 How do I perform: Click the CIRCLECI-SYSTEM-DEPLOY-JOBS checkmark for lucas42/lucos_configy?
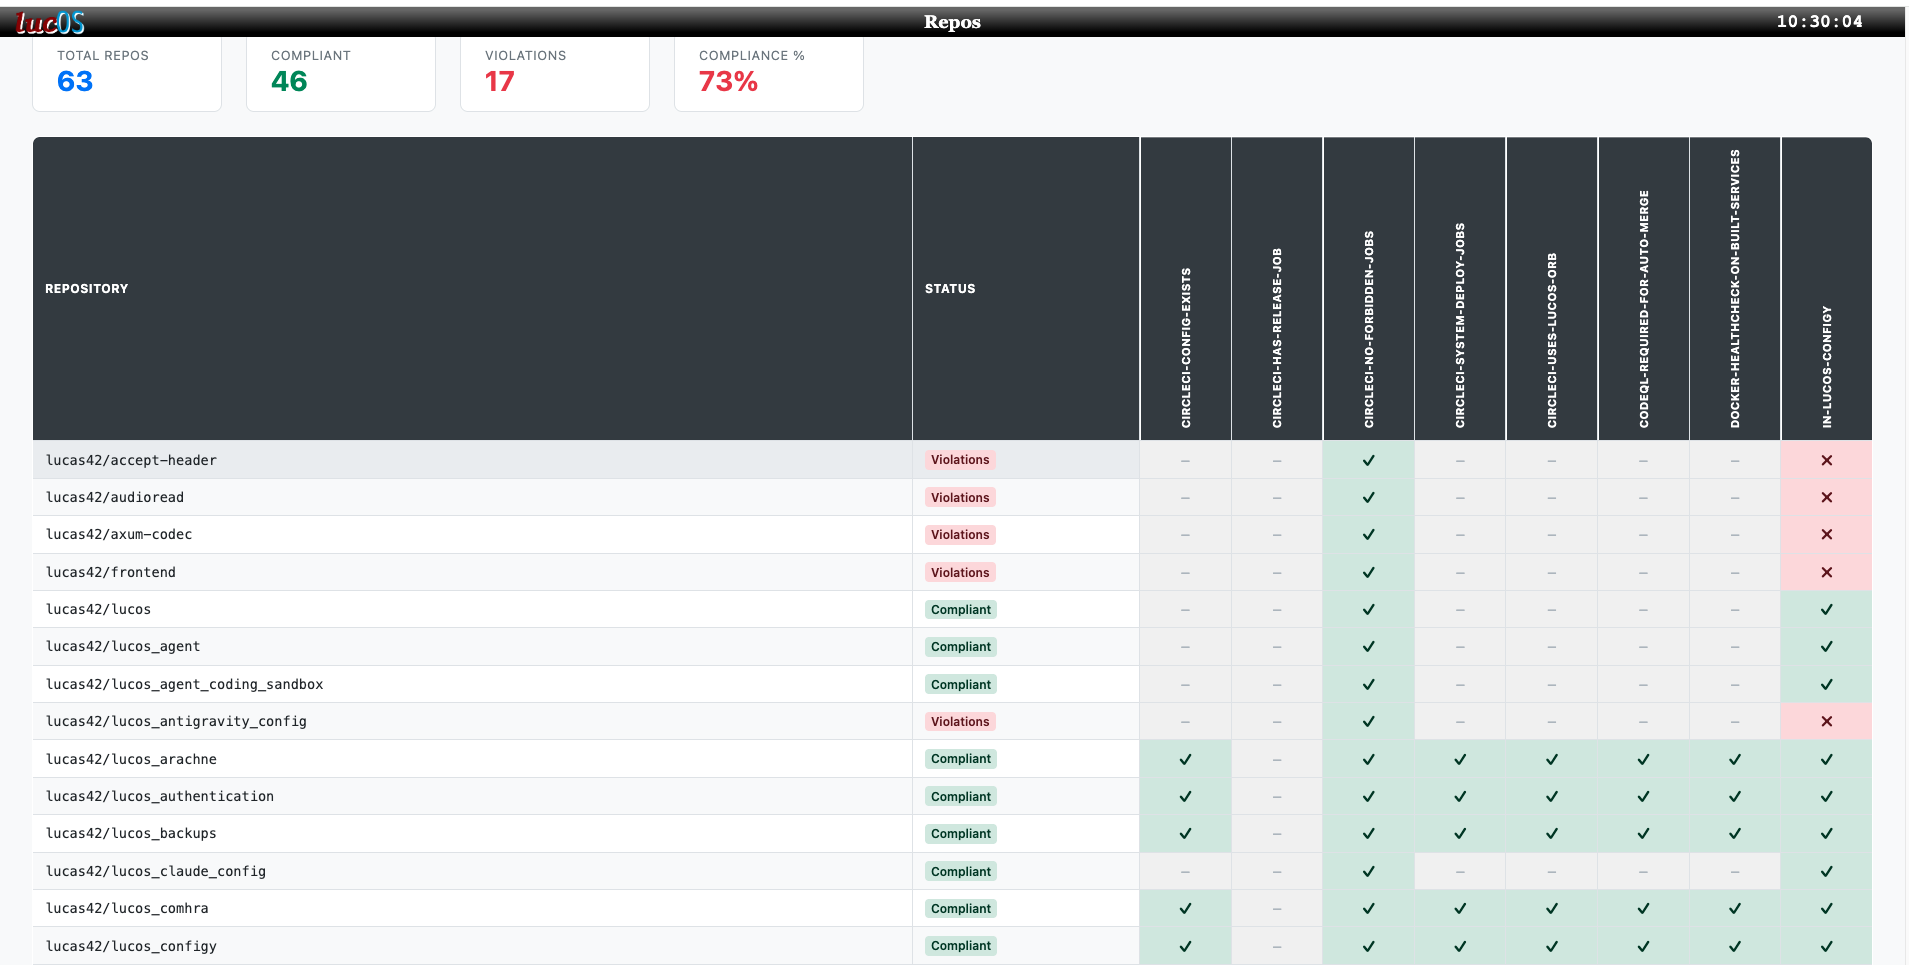tap(1460, 946)
